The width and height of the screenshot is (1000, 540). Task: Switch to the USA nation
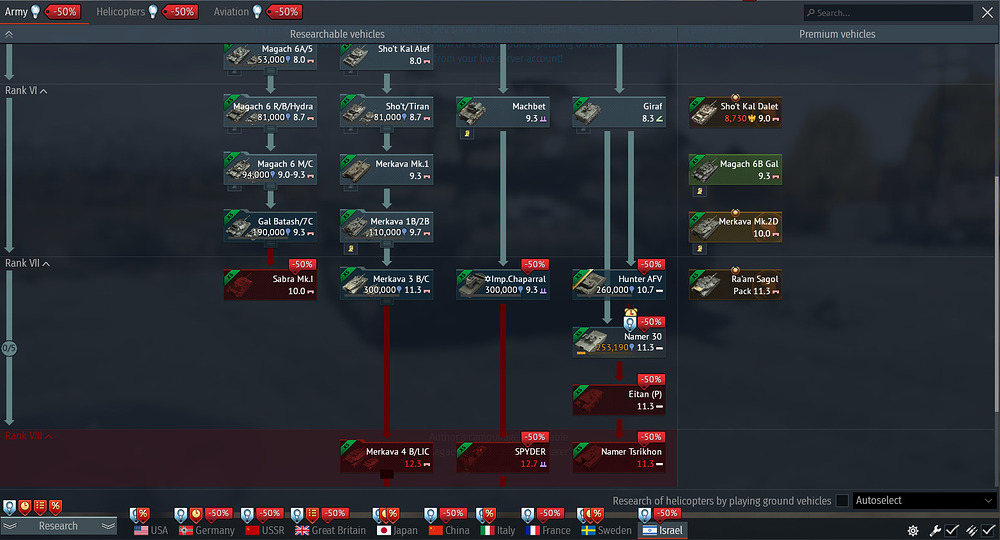pyautogui.click(x=151, y=530)
